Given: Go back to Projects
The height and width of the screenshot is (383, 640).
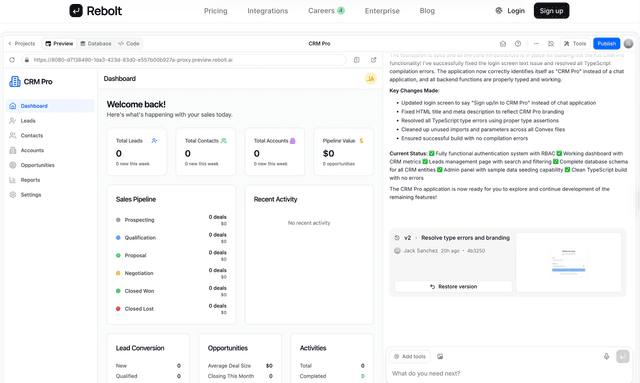Looking at the screenshot, I should pos(22,43).
